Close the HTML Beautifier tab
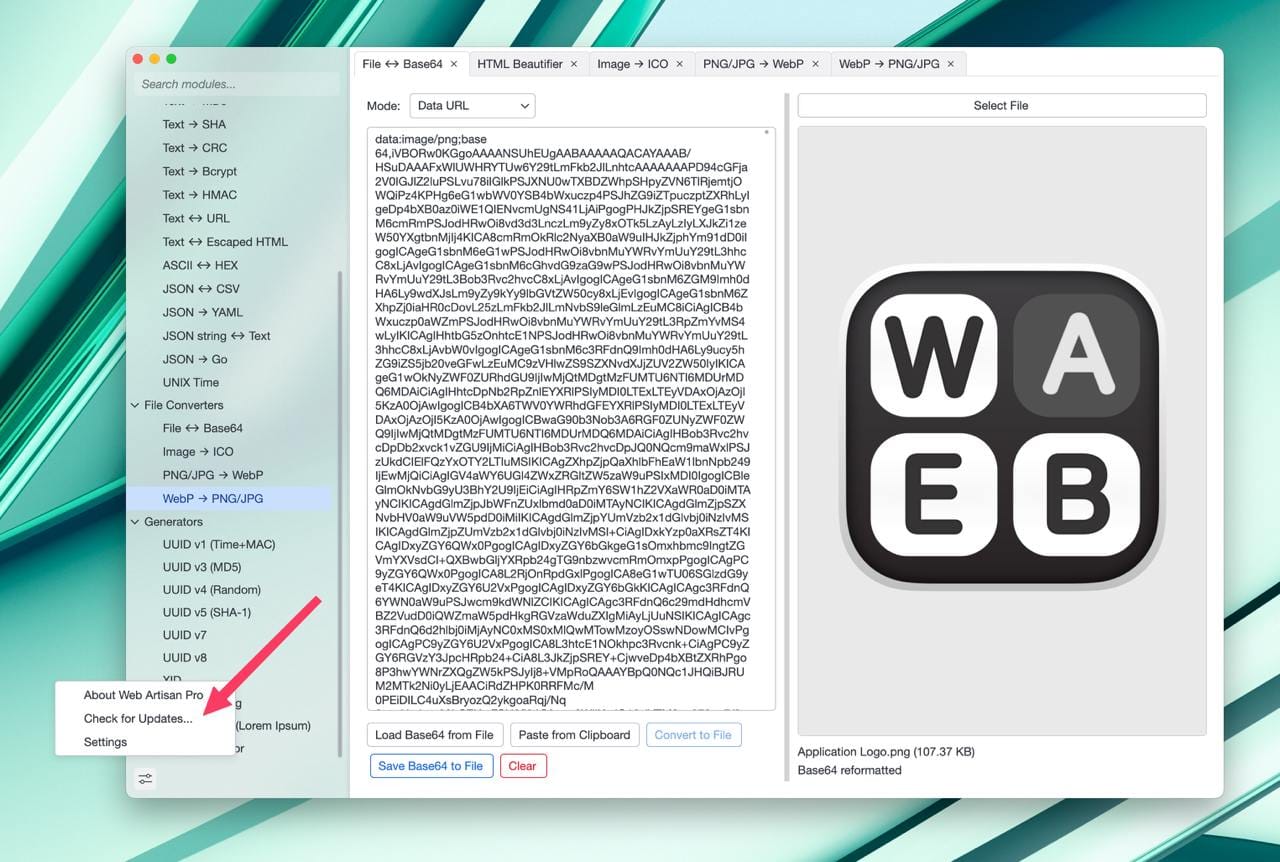1280x862 pixels. coord(574,64)
